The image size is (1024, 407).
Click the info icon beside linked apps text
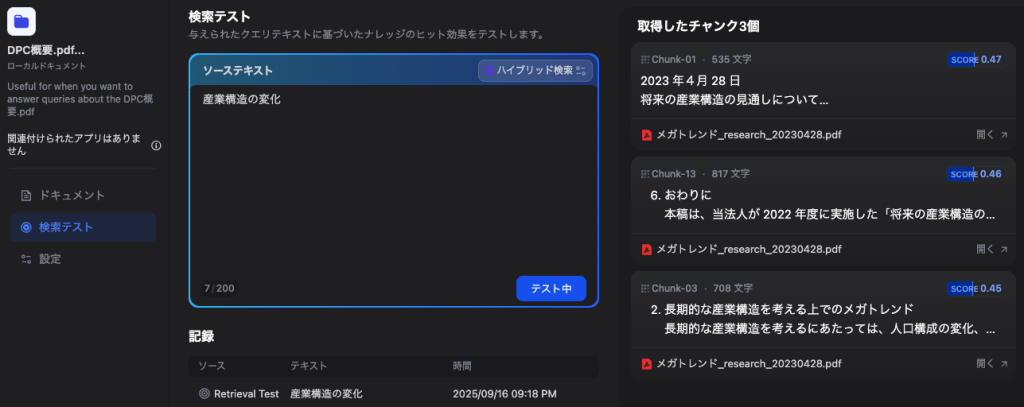point(156,145)
